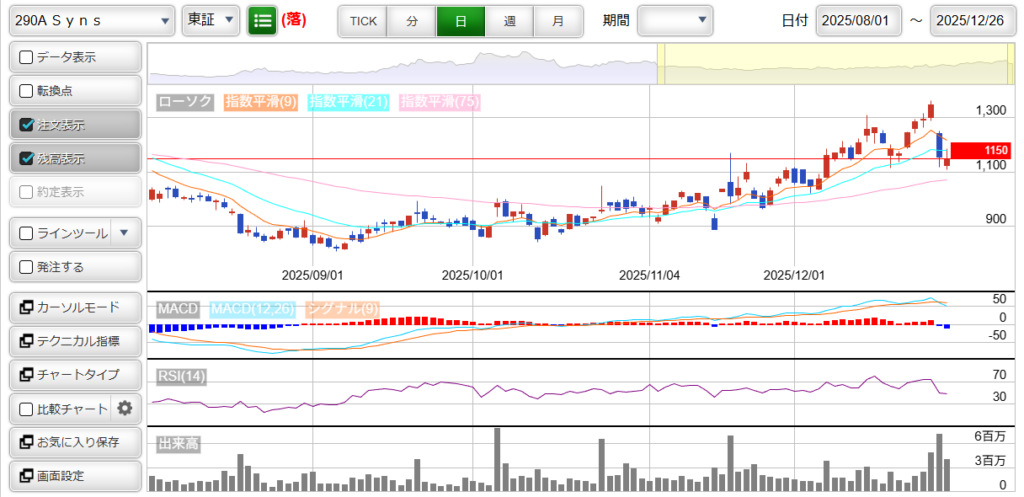The height and width of the screenshot is (497, 1024).
Task: Click the ローソク legend label
Action: point(185,102)
